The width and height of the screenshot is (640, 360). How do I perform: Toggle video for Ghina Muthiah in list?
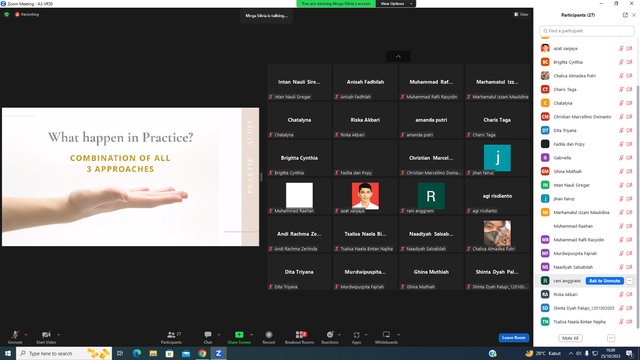(x=629, y=171)
